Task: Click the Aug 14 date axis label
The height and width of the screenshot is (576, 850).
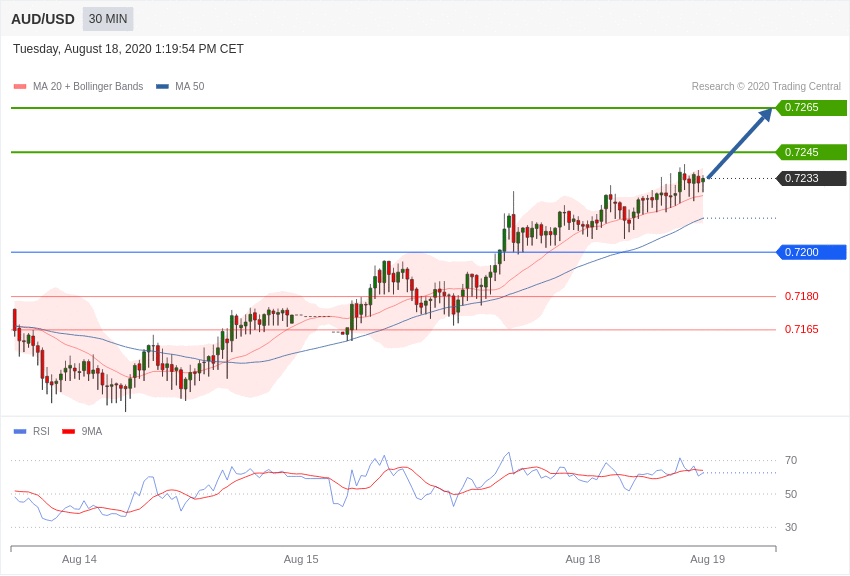Action: click(79, 559)
